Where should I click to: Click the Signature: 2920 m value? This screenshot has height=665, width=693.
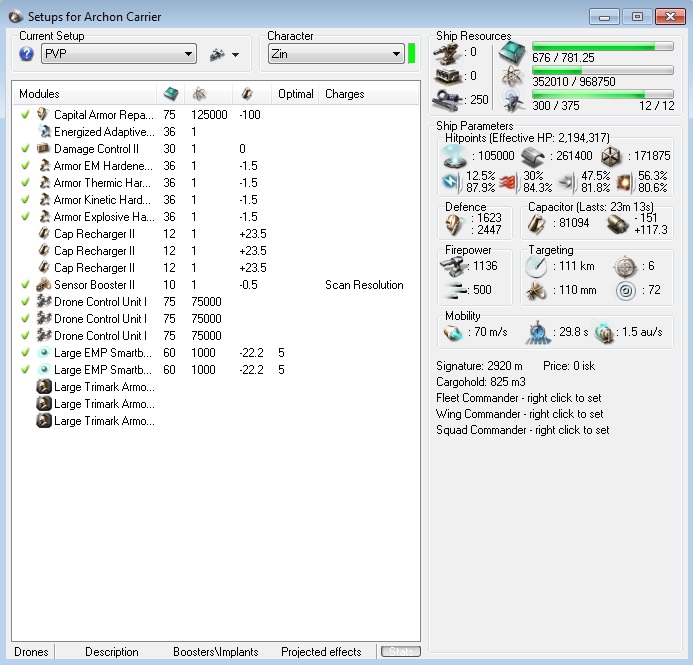(479, 366)
